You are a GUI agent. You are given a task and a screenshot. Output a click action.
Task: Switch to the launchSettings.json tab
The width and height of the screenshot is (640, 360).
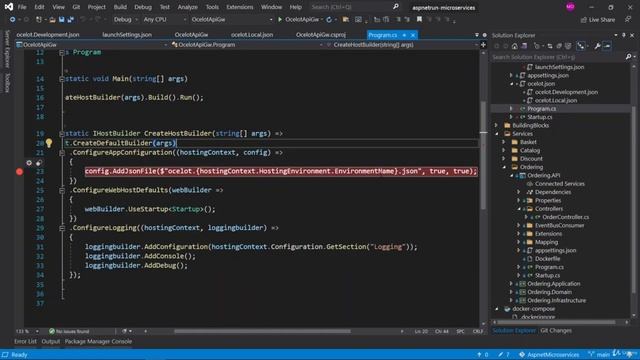pos(127,35)
